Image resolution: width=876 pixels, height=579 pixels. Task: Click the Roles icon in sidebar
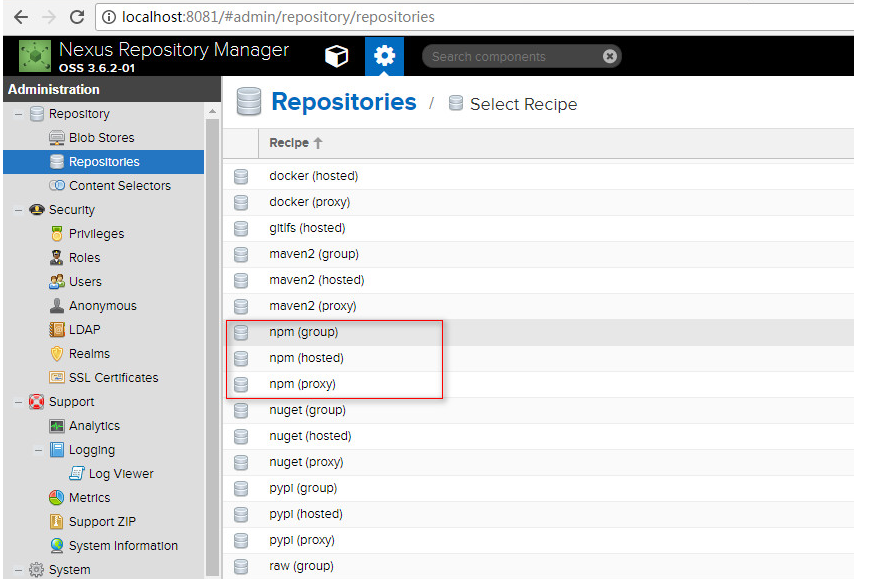coord(56,258)
